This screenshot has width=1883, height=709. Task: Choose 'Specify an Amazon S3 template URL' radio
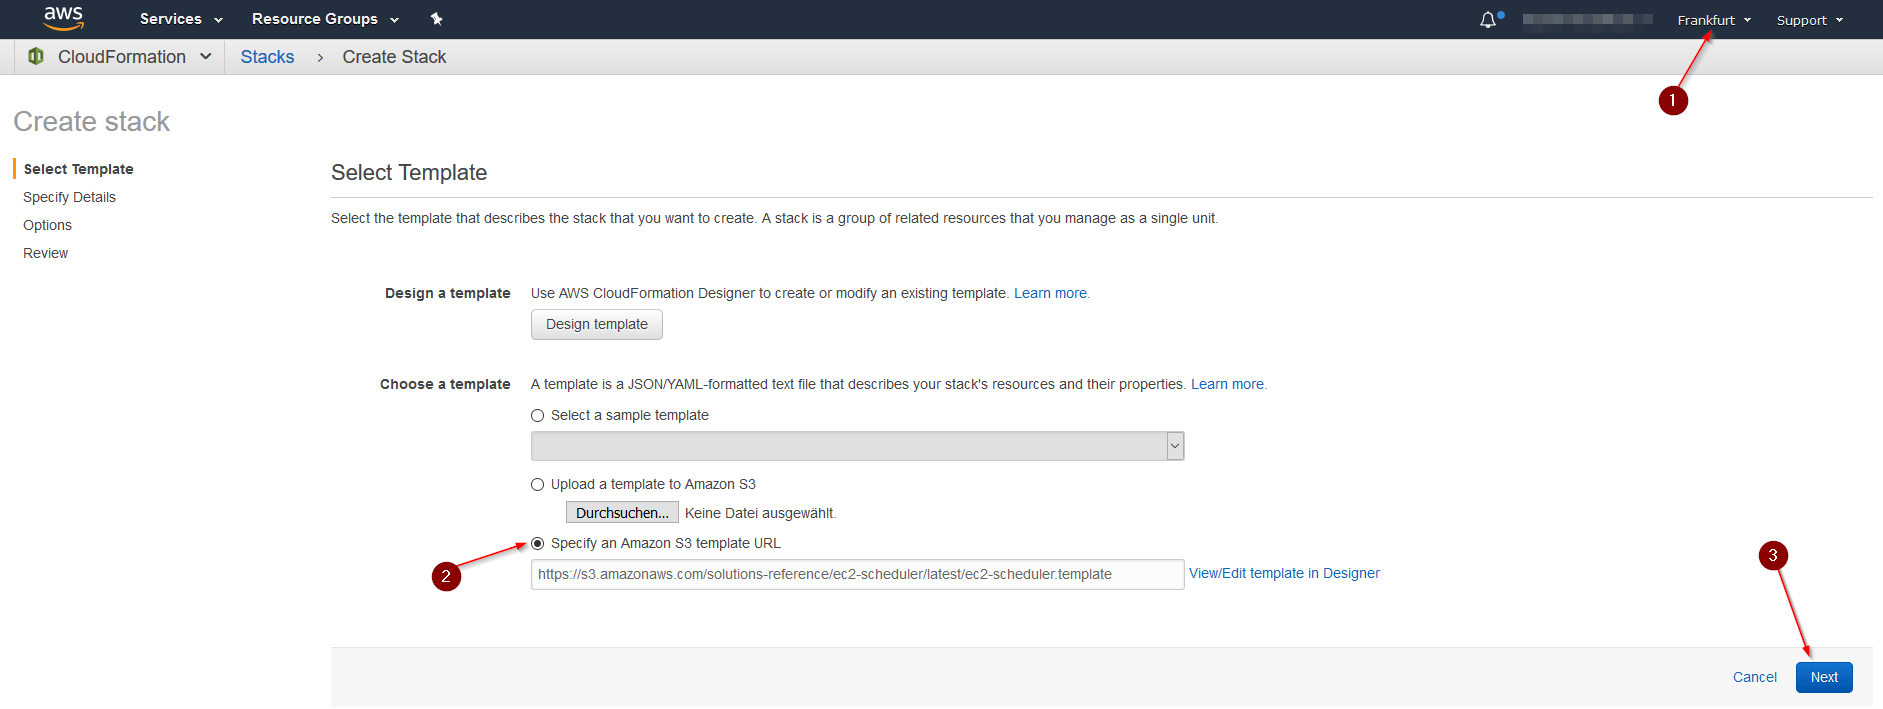[538, 544]
